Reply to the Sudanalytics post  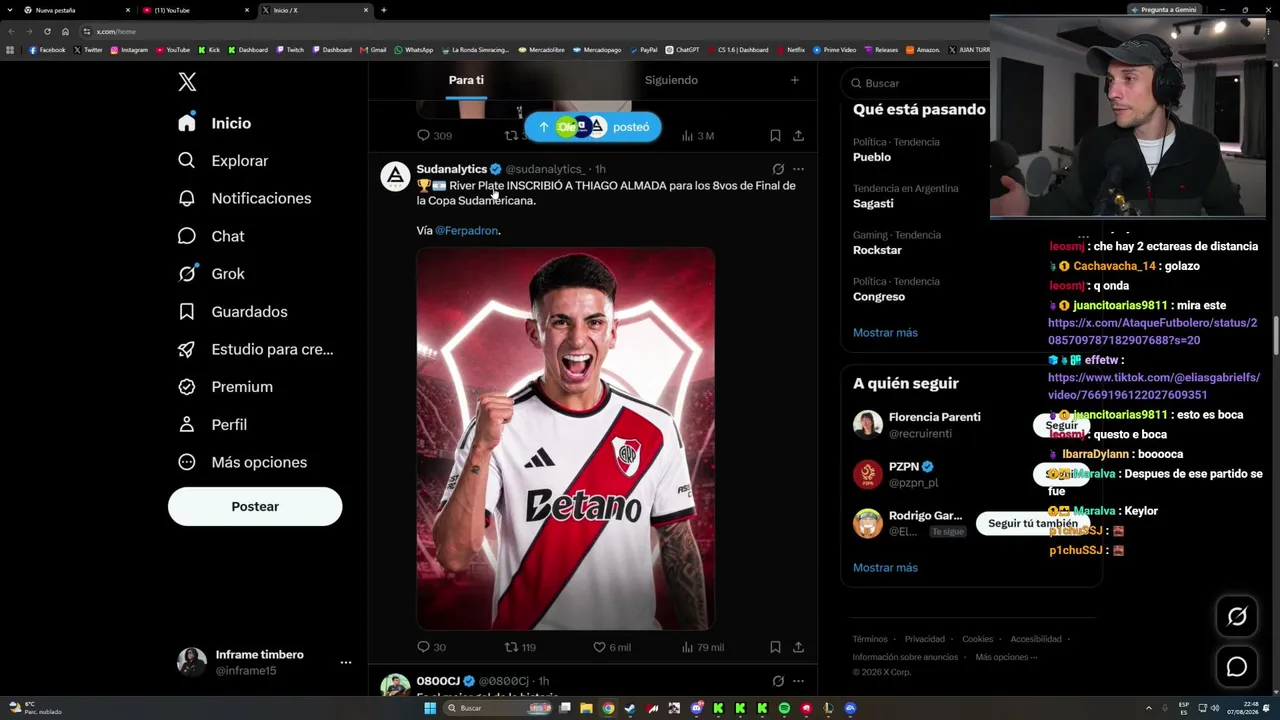click(431, 647)
